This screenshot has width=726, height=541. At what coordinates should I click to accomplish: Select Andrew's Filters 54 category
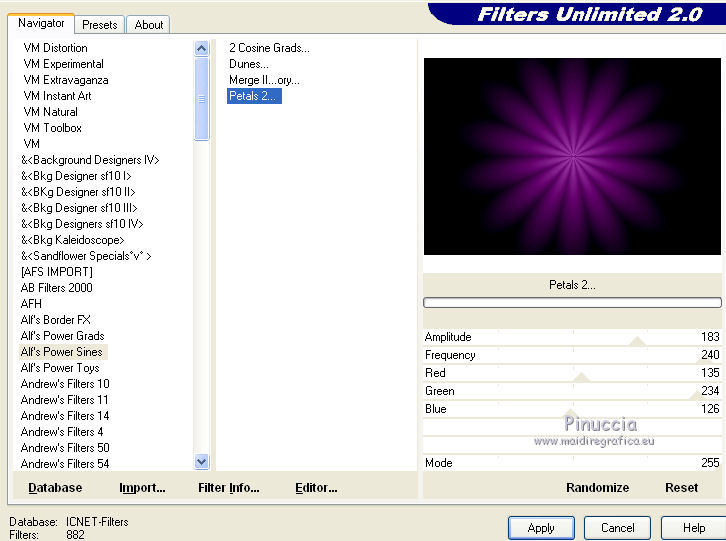click(65, 464)
